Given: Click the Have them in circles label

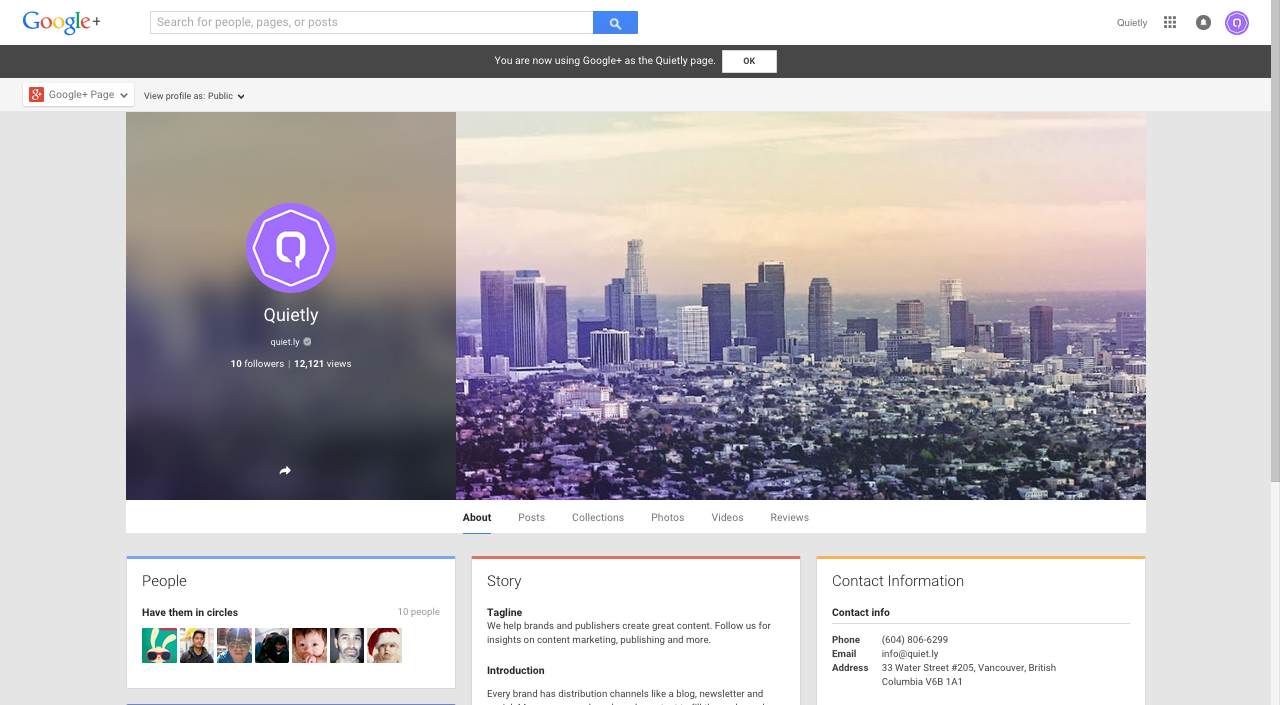Looking at the screenshot, I should point(190,612).
